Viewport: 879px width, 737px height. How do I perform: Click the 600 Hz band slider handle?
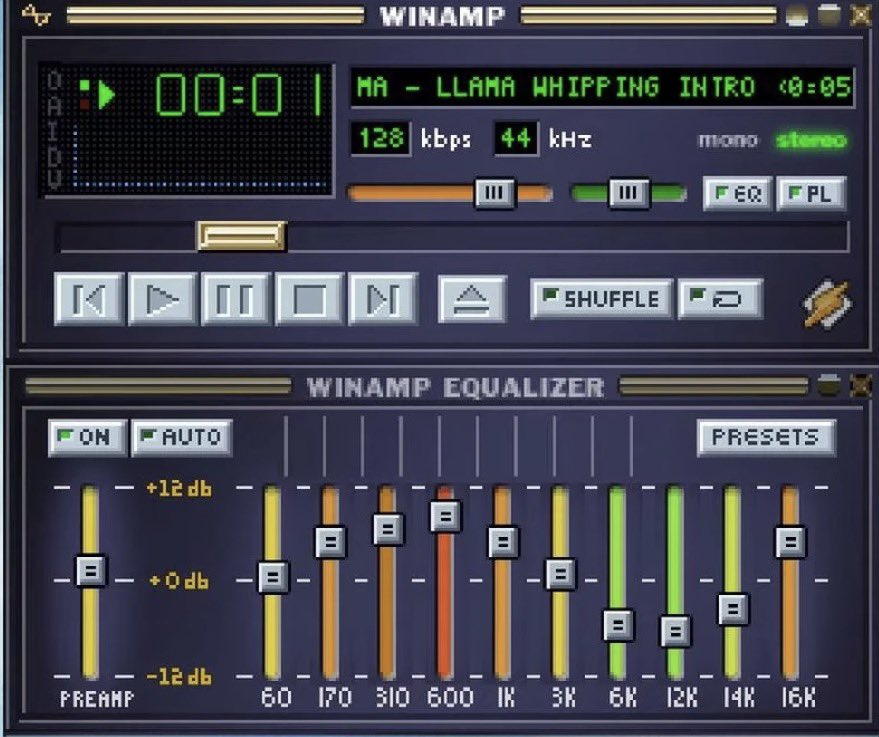point(446,516)
